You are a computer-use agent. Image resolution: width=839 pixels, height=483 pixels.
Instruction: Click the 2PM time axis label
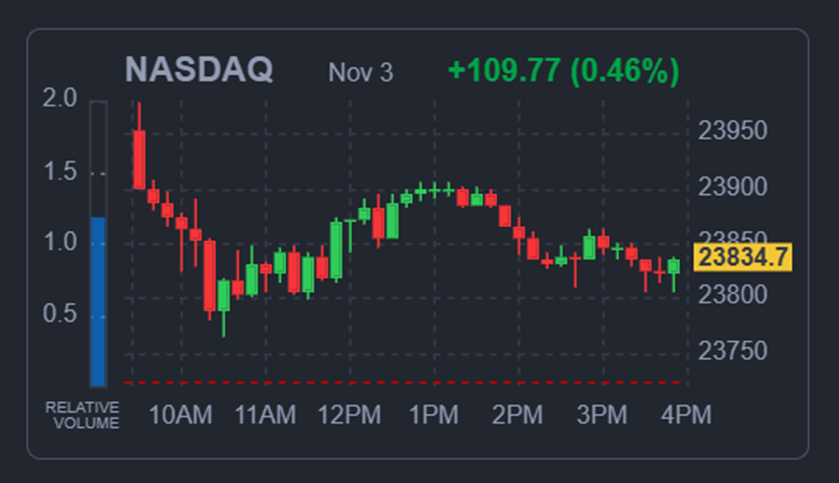tap(518, 415)
